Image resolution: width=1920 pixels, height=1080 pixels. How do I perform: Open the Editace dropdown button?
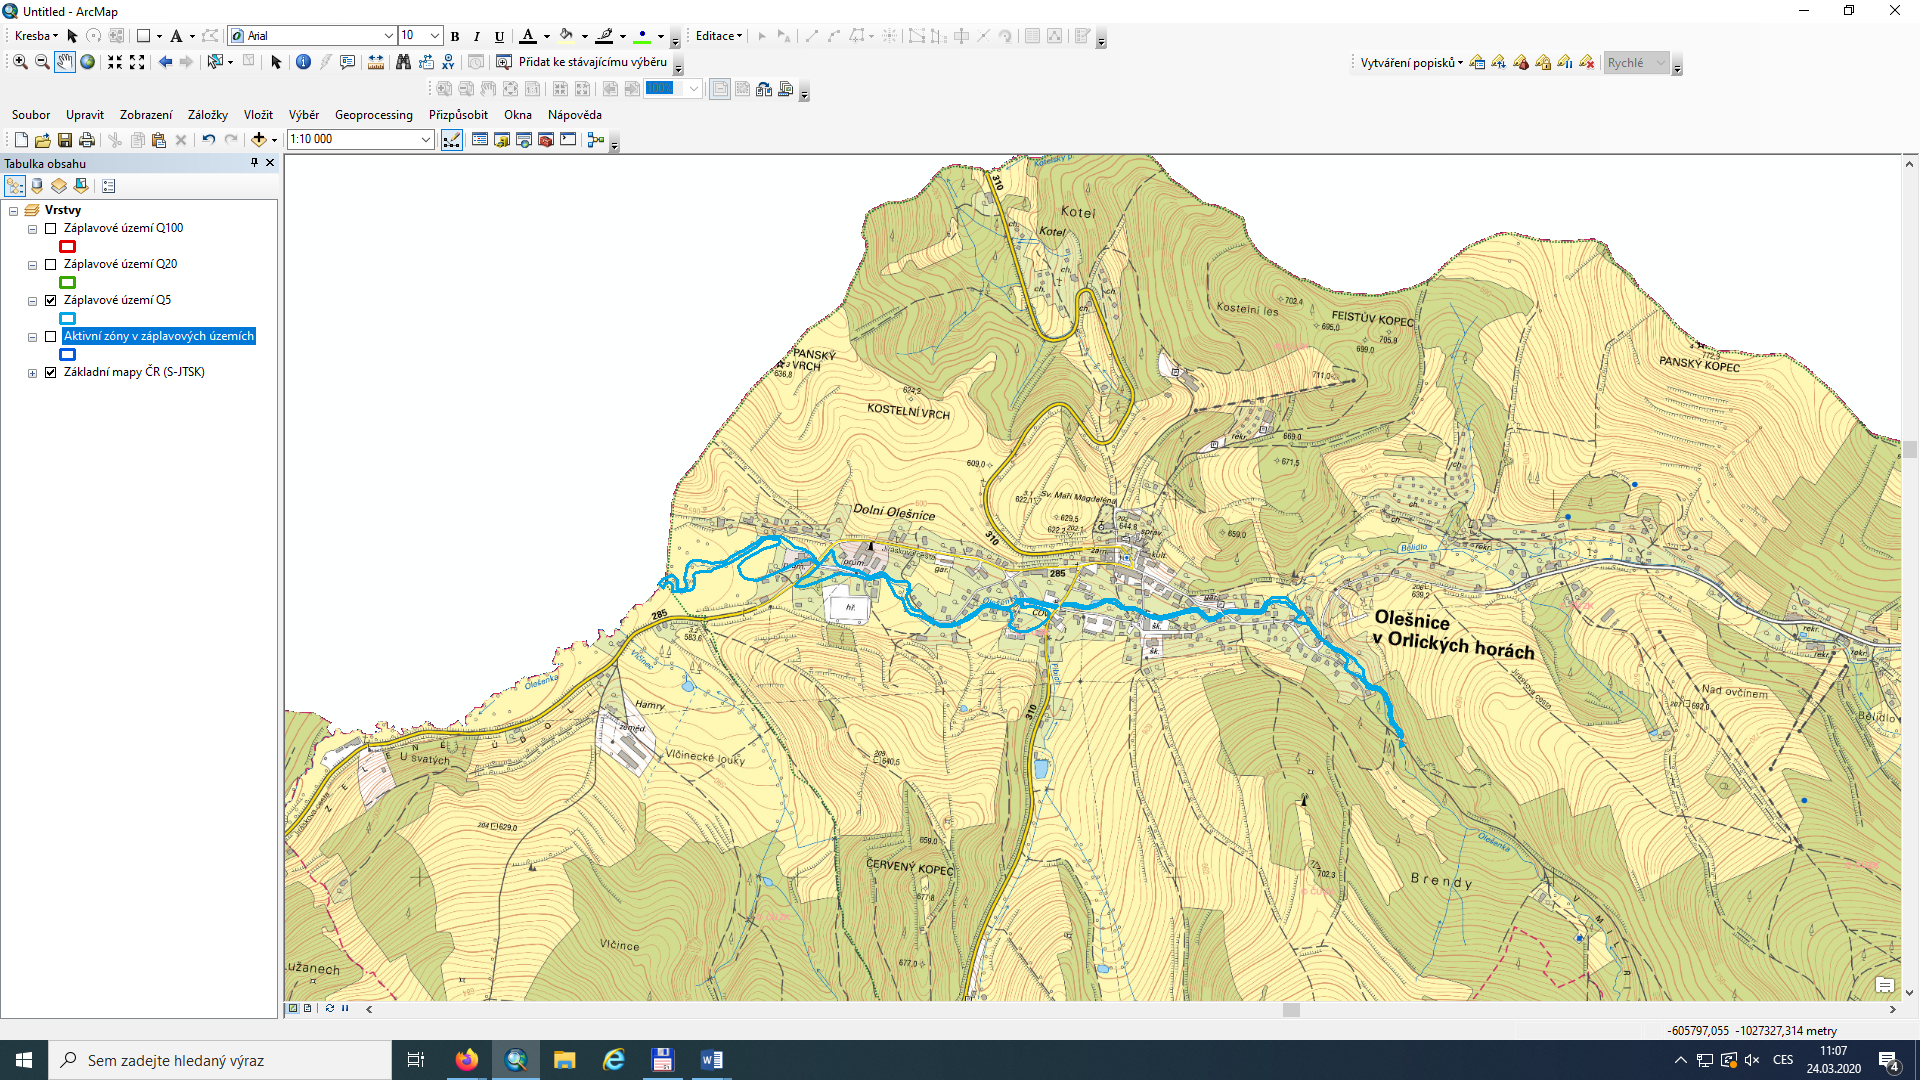(x=718, y=36)
